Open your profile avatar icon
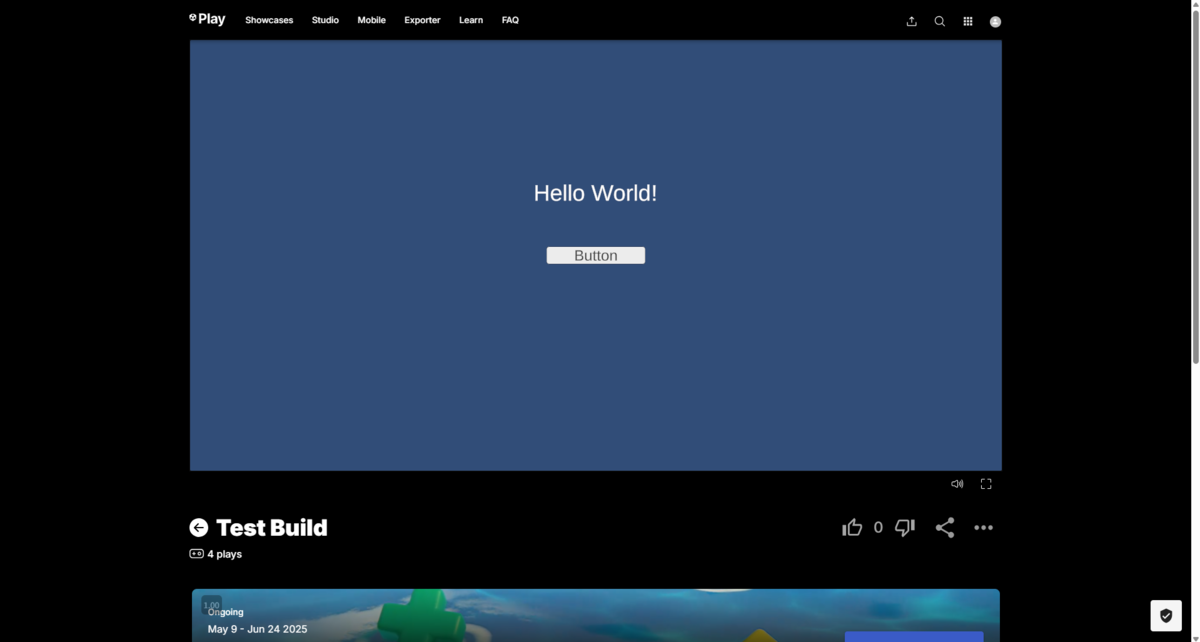Viewport: 1200px width, 642px height. click(x=995, y=21)
